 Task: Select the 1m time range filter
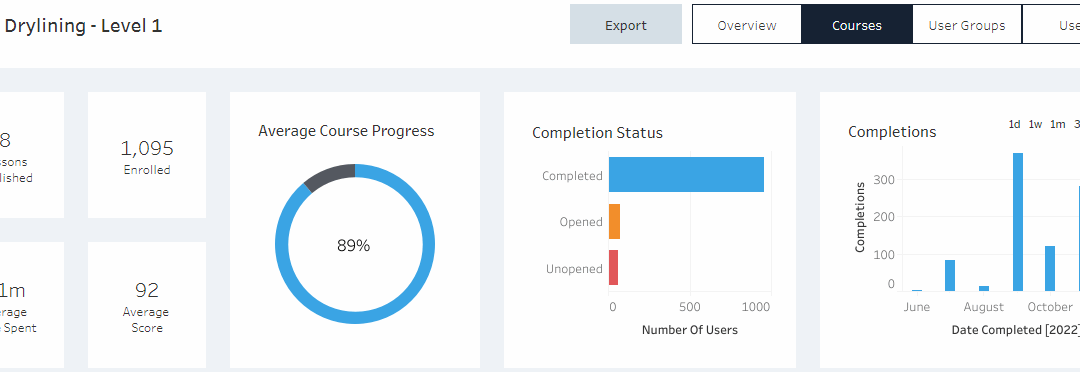point(1057,125)
